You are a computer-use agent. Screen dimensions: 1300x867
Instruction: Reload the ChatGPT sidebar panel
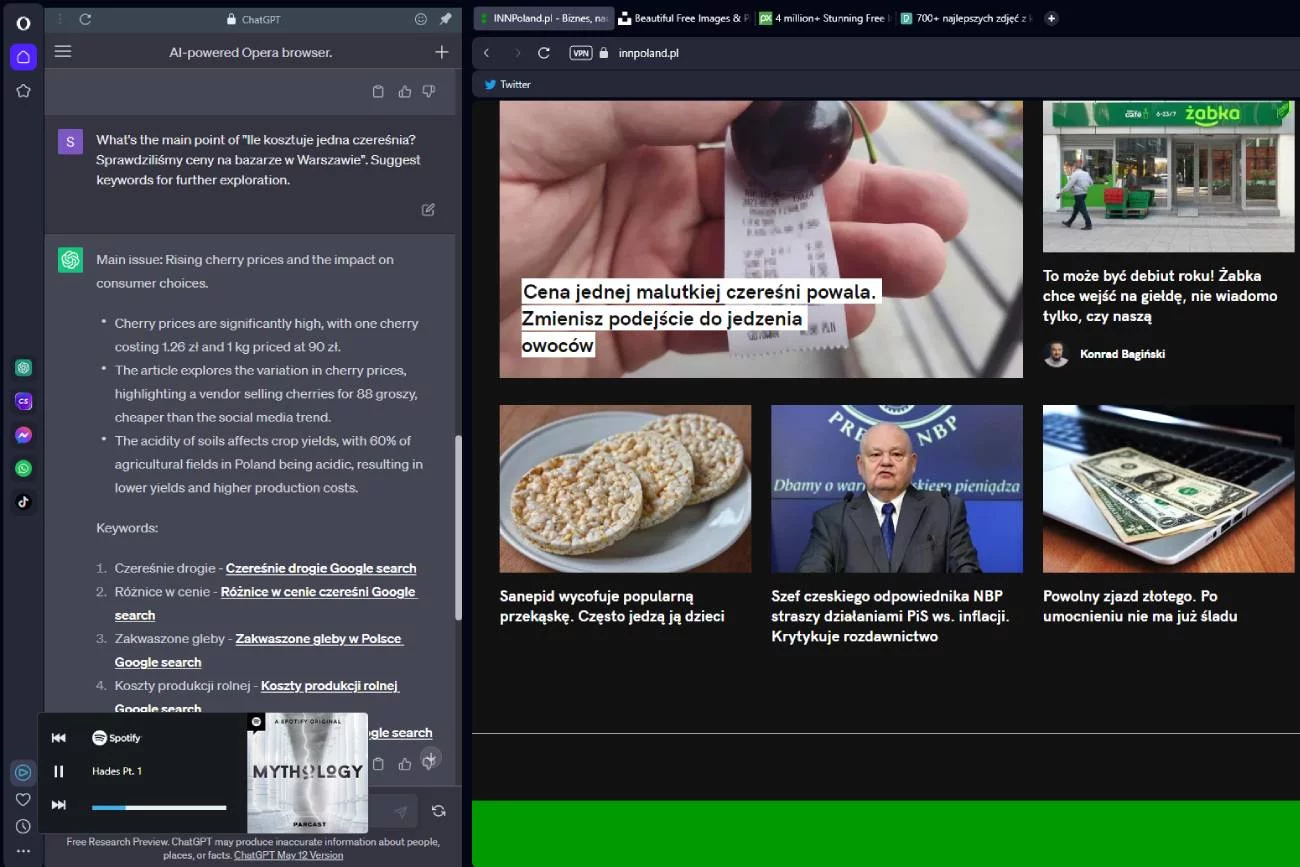click(x=85, y=19)
